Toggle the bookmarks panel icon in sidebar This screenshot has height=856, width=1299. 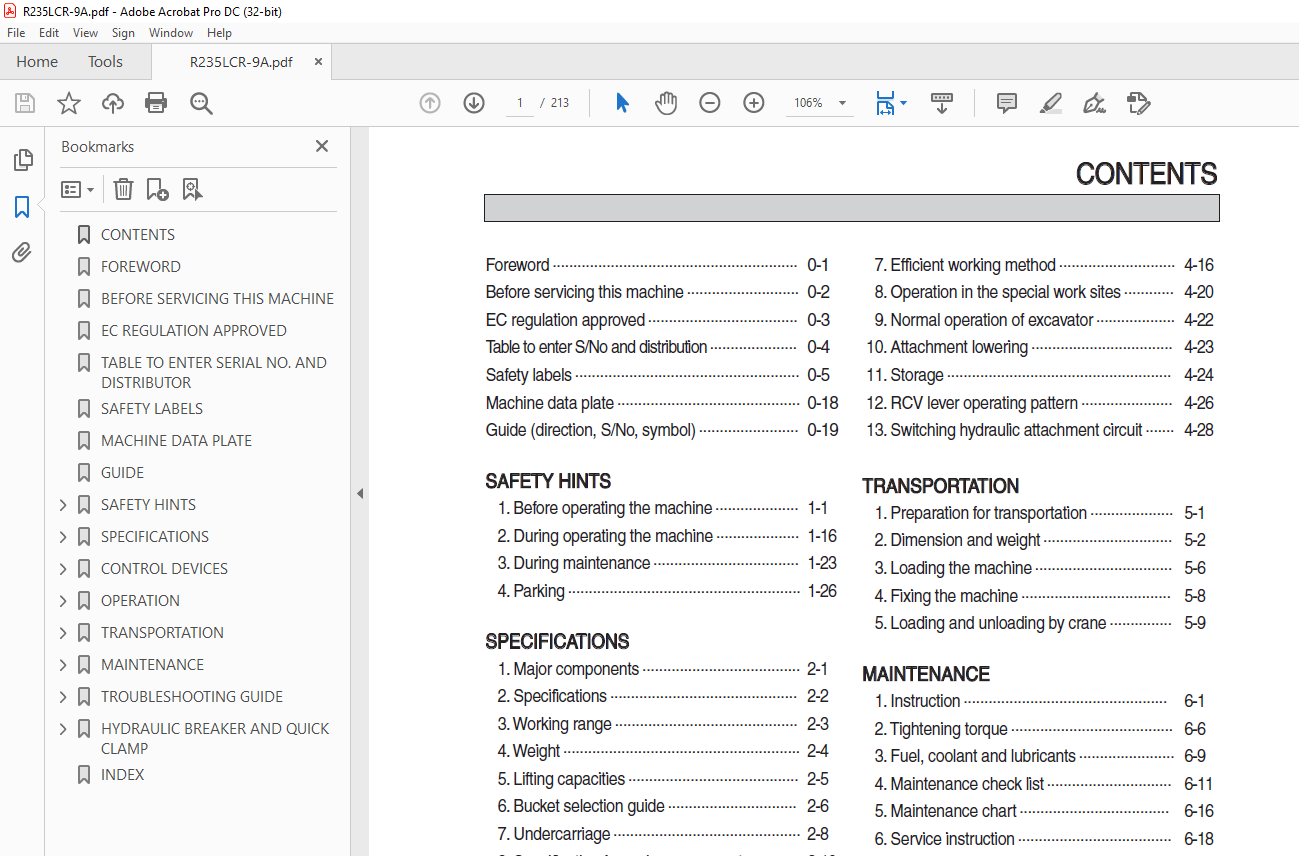22,207
